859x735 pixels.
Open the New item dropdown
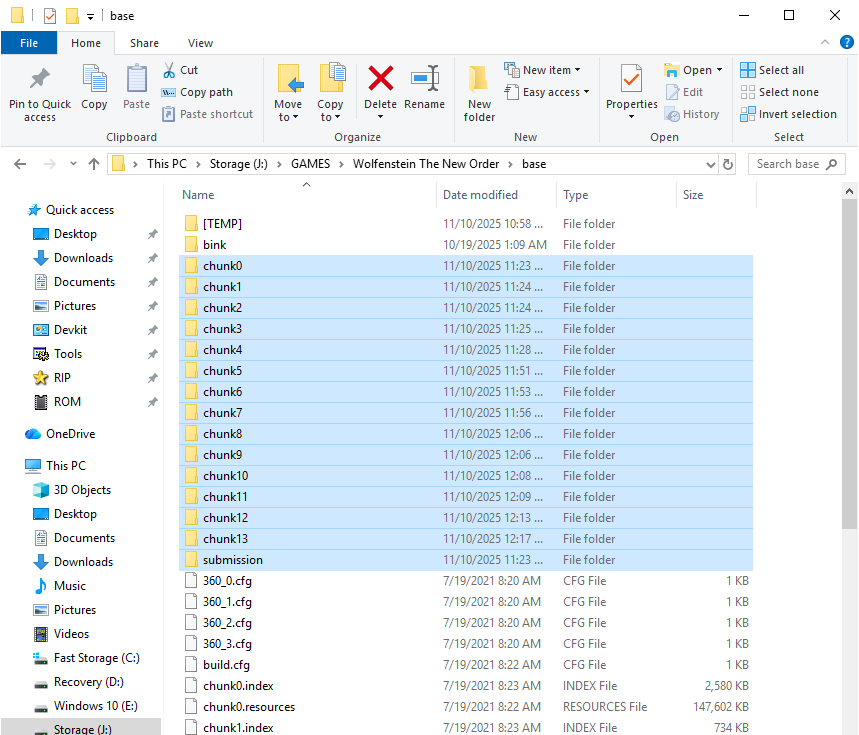tap(543, 70)
